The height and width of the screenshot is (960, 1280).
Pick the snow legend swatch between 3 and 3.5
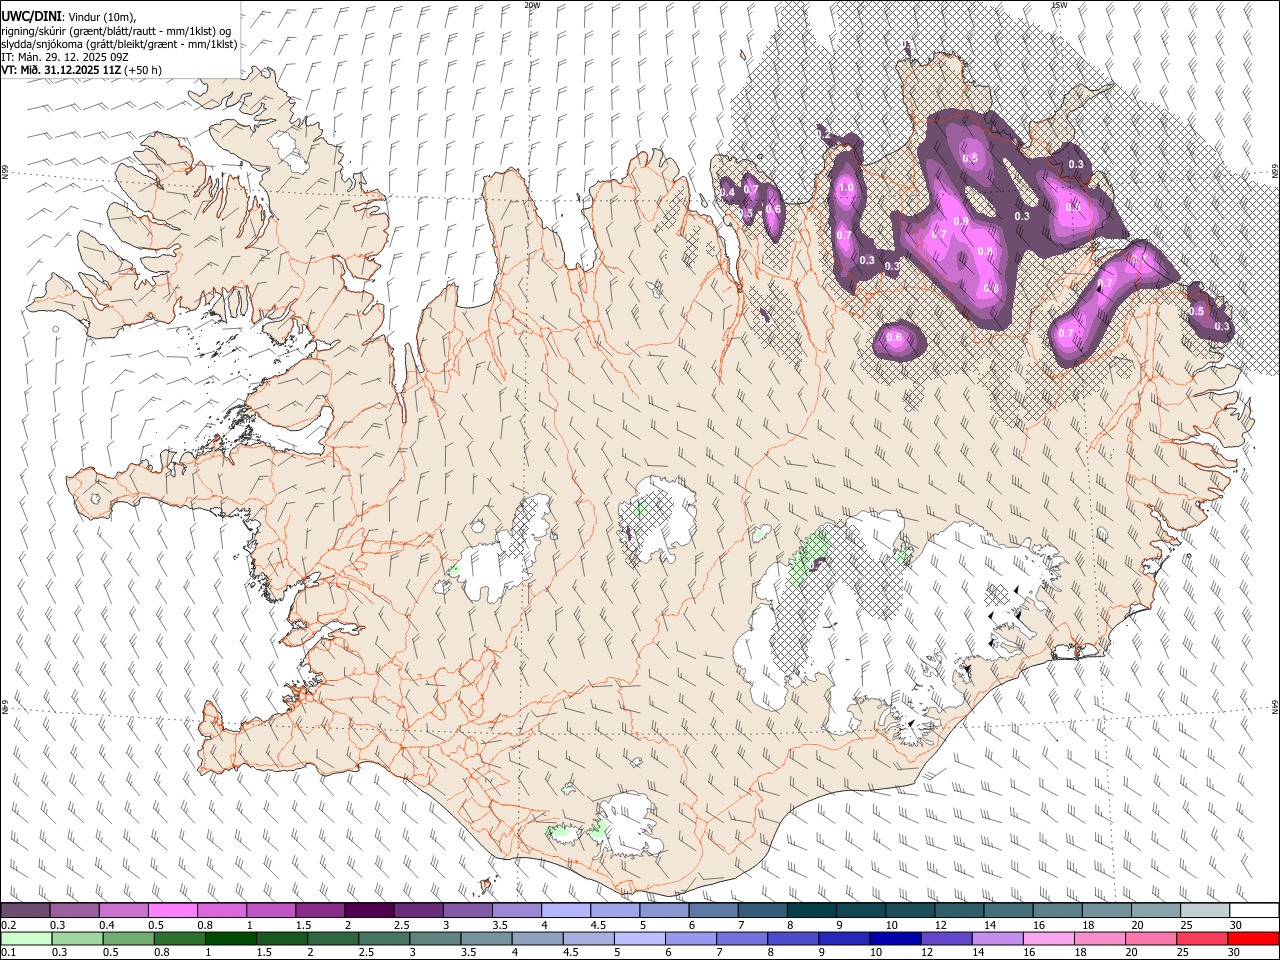point(468,910)
